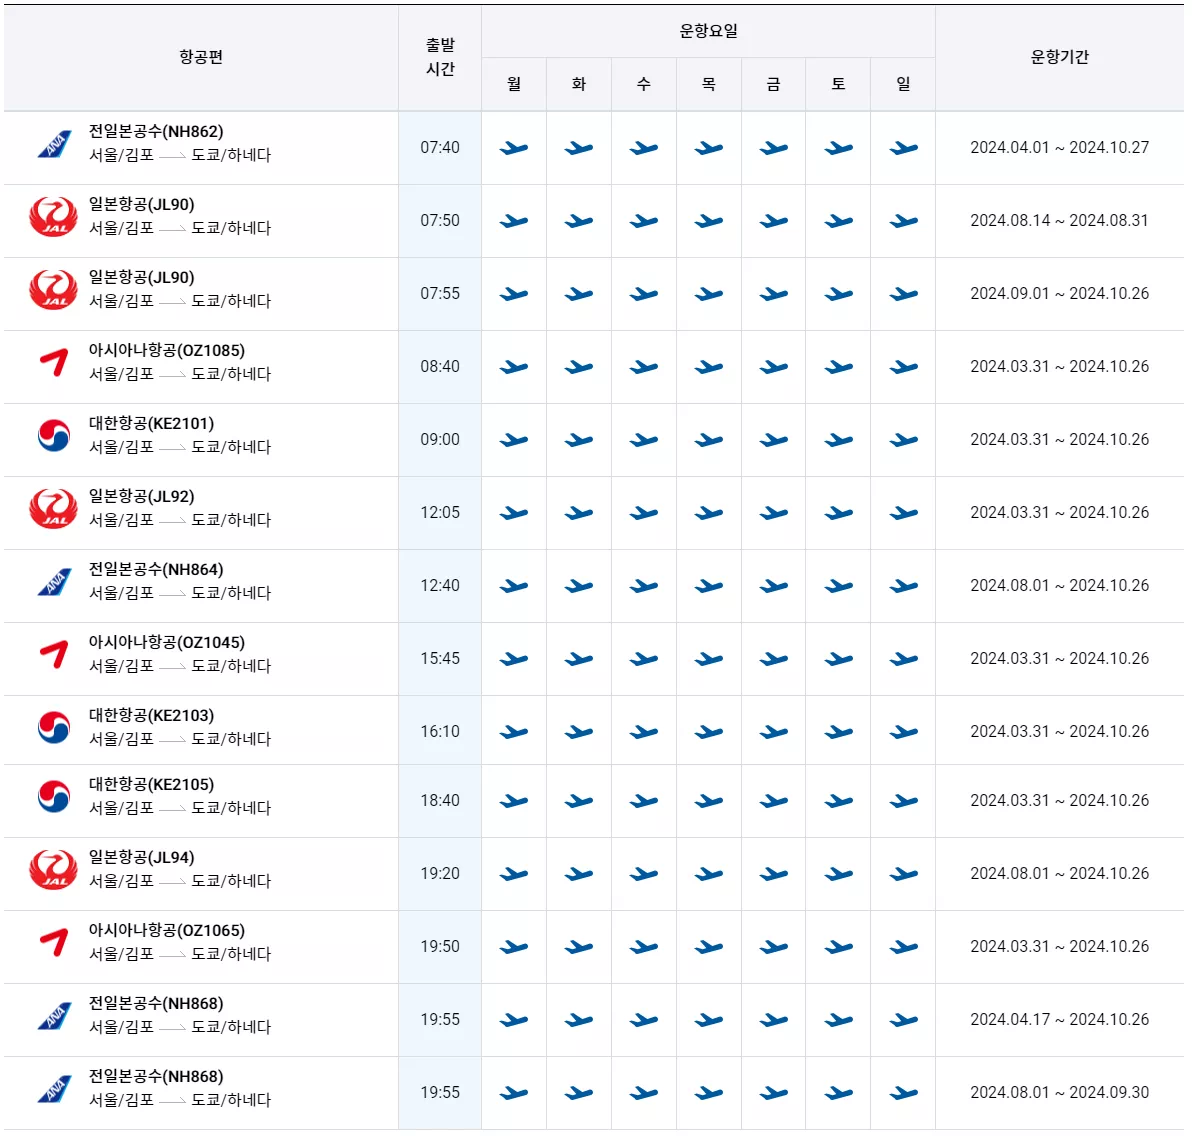Click the Asiana logo beside OZ1045

point(54,654)
